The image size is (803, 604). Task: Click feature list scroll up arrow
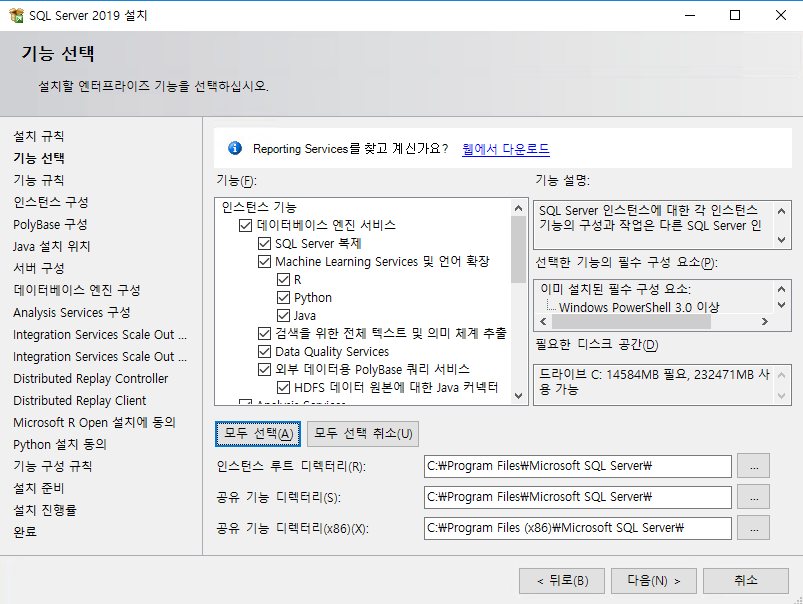tap(518, 208)
